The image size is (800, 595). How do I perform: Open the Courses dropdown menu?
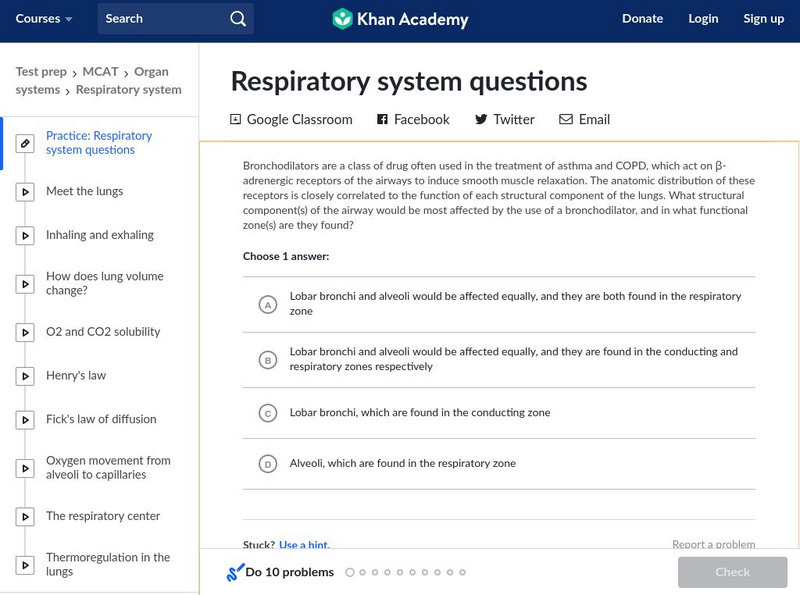pyautogui.click(x=44, y=19)
